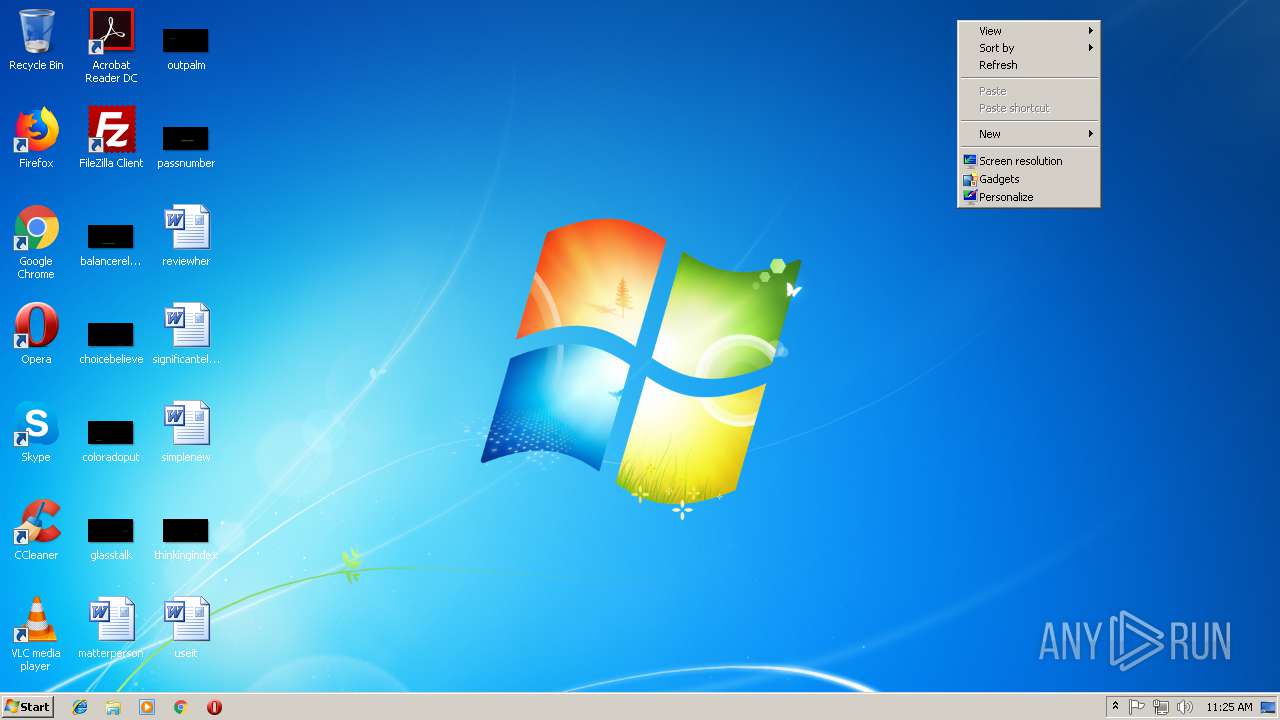Viewport: 1280px width, 720px height.
Task: Expand the Sort by submenu
Action: click(1029, 48)
